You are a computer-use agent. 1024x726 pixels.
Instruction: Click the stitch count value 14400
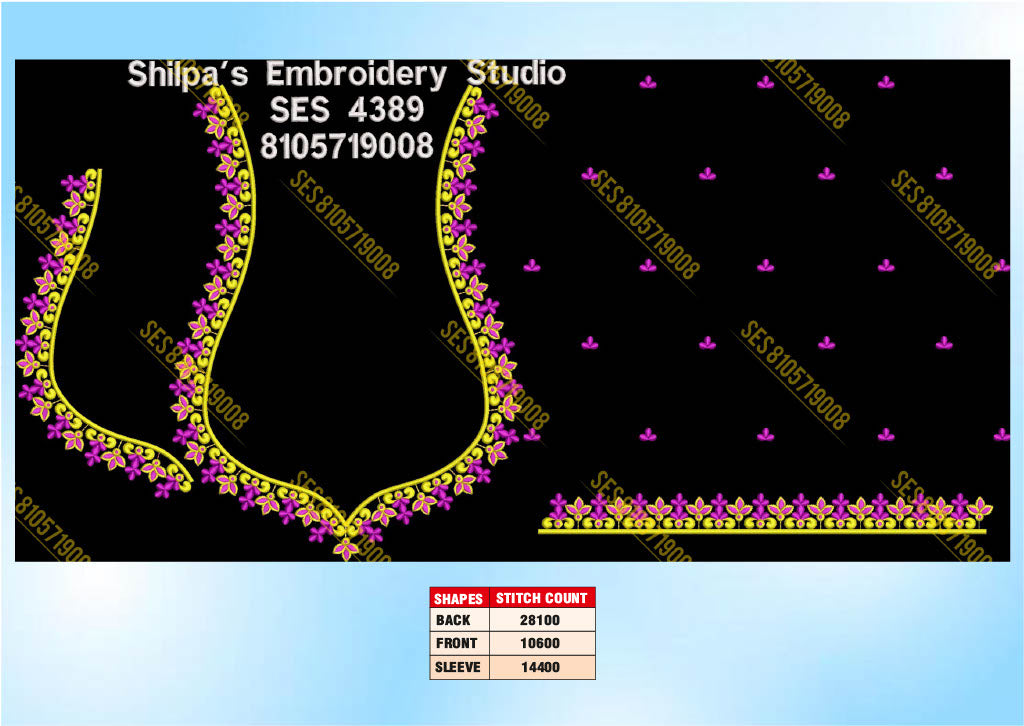[x=540, y=667]
